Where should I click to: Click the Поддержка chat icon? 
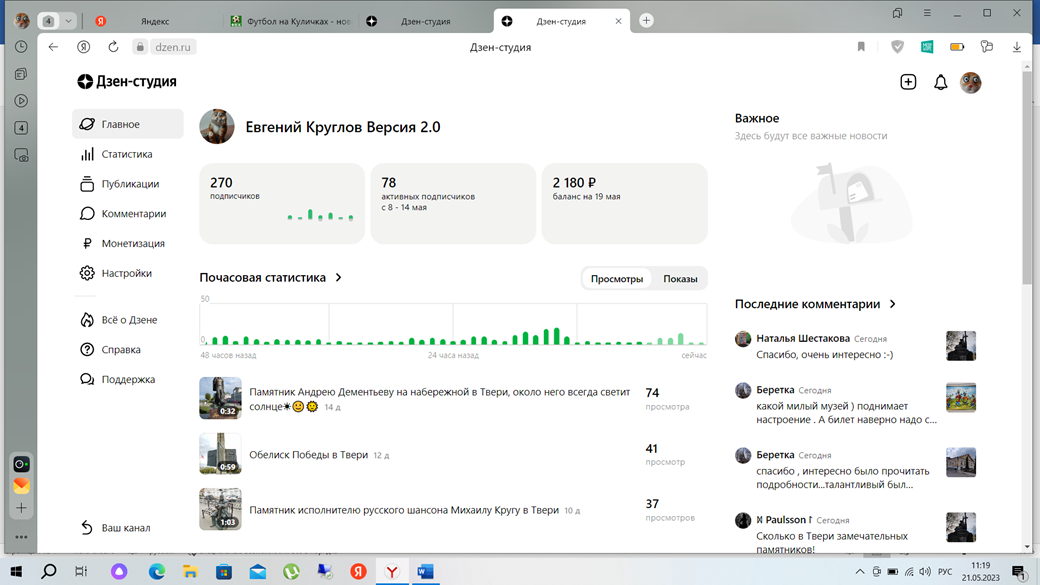click(x=87, y=379)
